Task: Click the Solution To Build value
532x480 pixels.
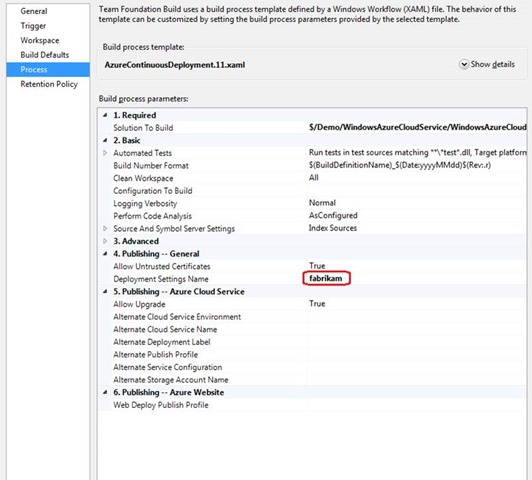Action: (417, 127)
